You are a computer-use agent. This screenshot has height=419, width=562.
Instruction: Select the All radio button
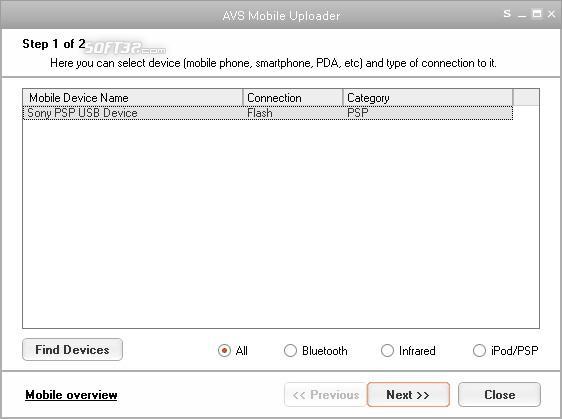point(224,350)
